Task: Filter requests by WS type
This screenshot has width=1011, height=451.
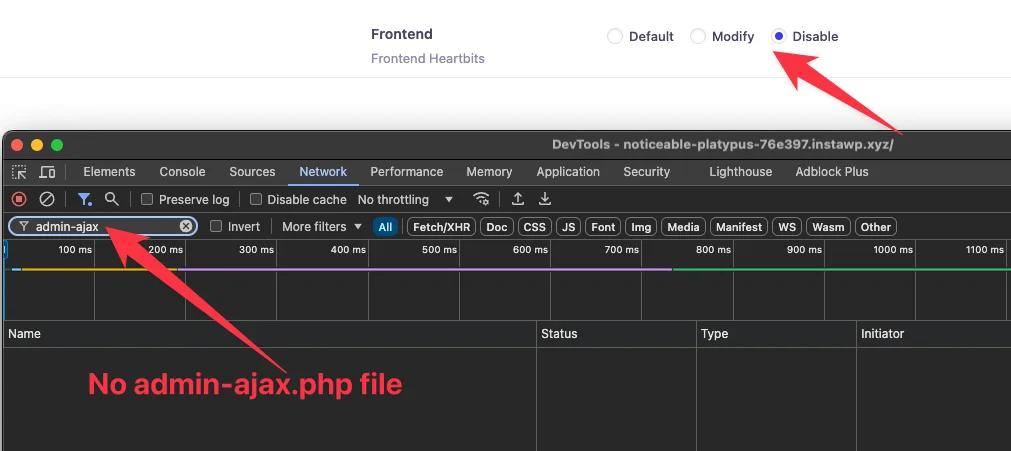Action: click(787, 226)
